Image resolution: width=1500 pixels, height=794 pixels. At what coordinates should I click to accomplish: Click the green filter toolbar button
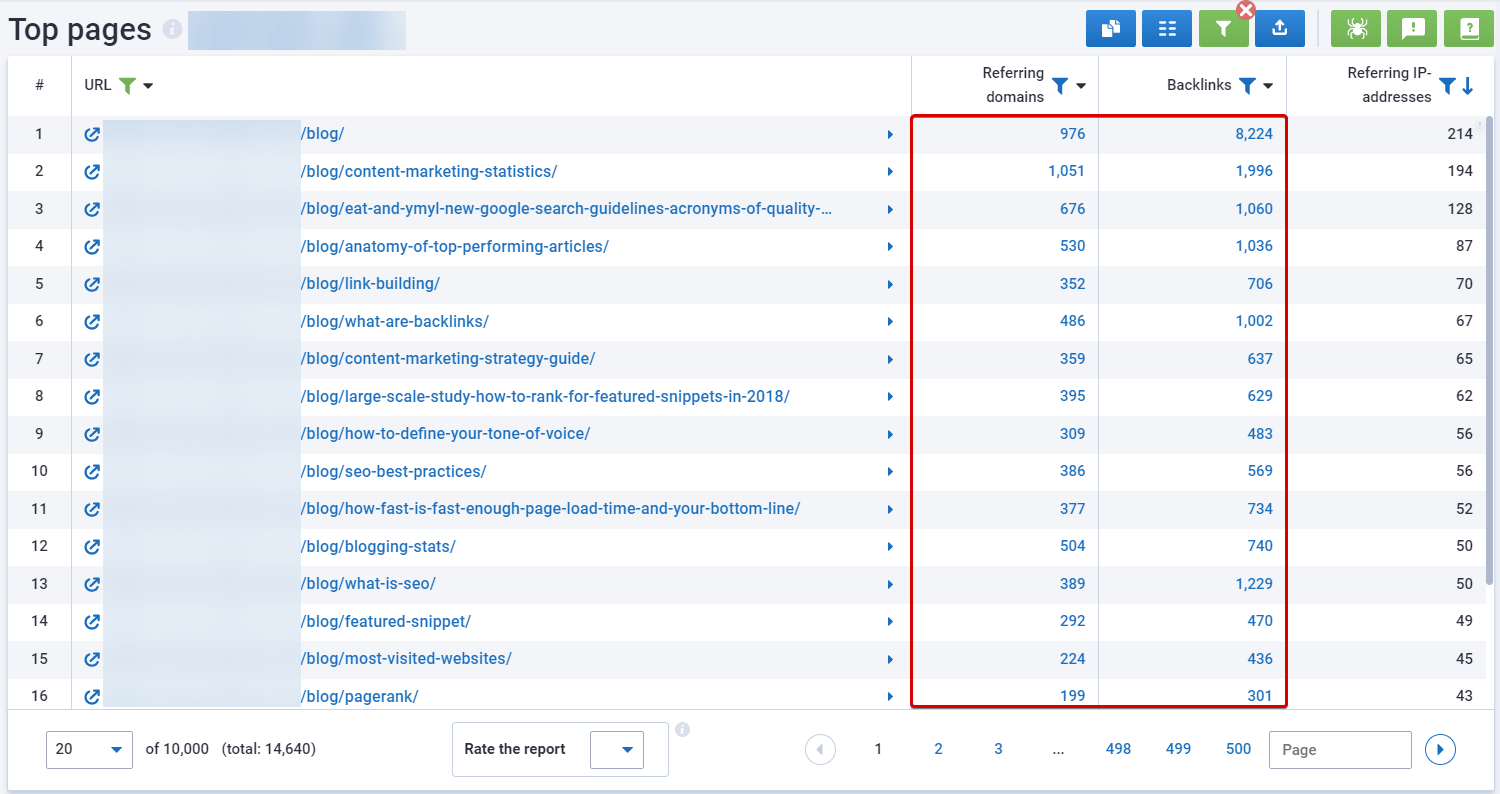coord(1224,29)
